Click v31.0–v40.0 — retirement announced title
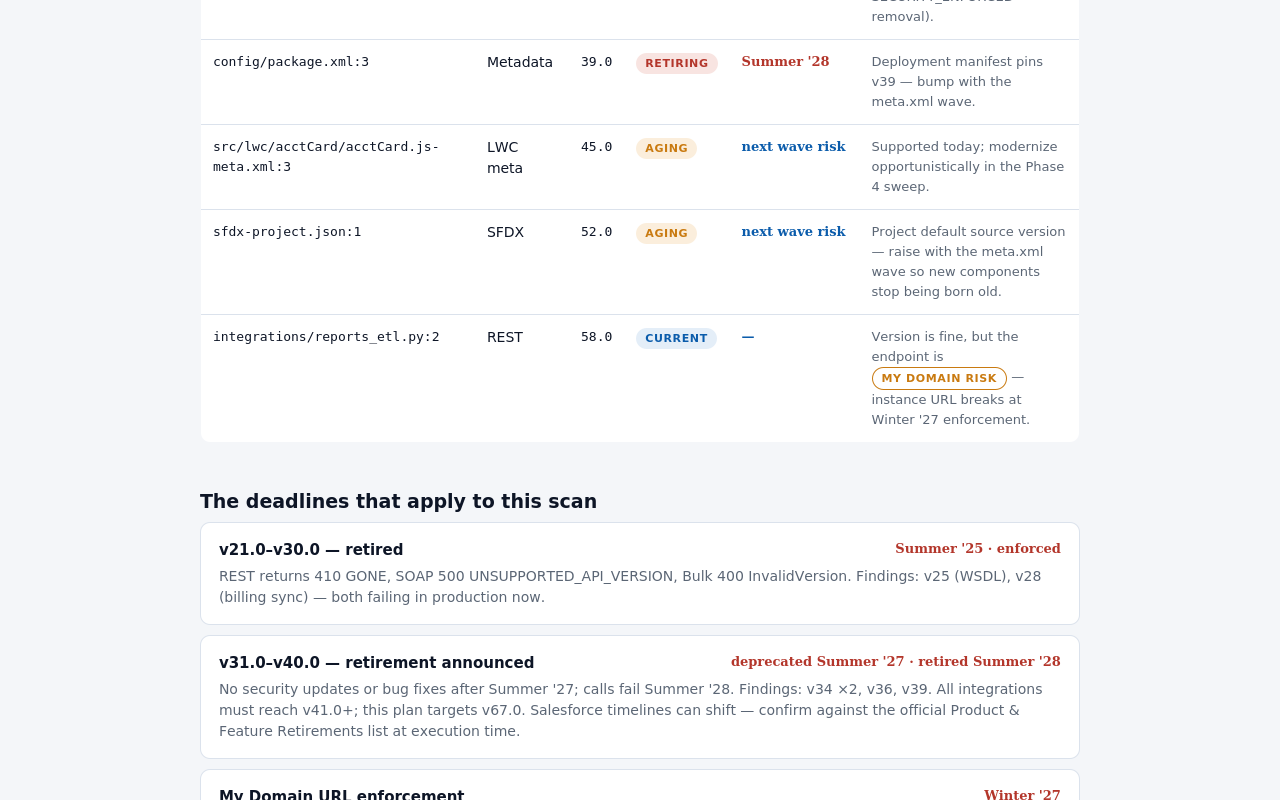Image resolution: width=1280 pixels, height=800 pixels. [x=377, y=663]
